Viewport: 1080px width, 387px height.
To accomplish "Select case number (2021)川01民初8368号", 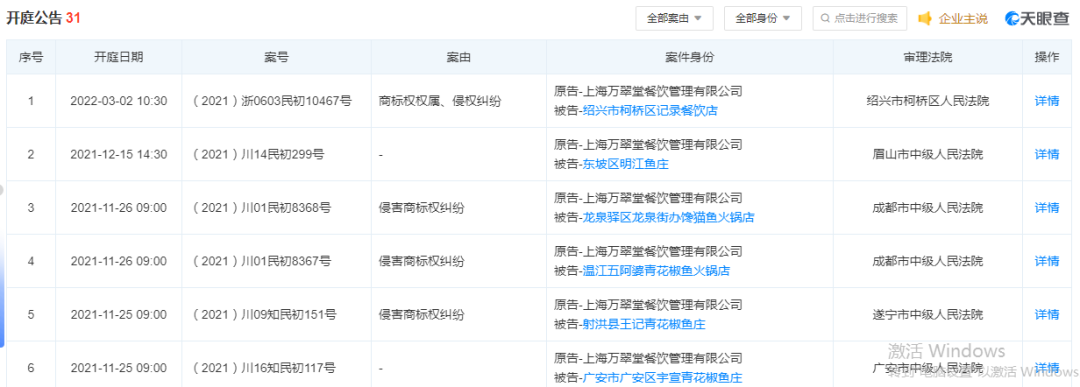I will coord(262,207).
